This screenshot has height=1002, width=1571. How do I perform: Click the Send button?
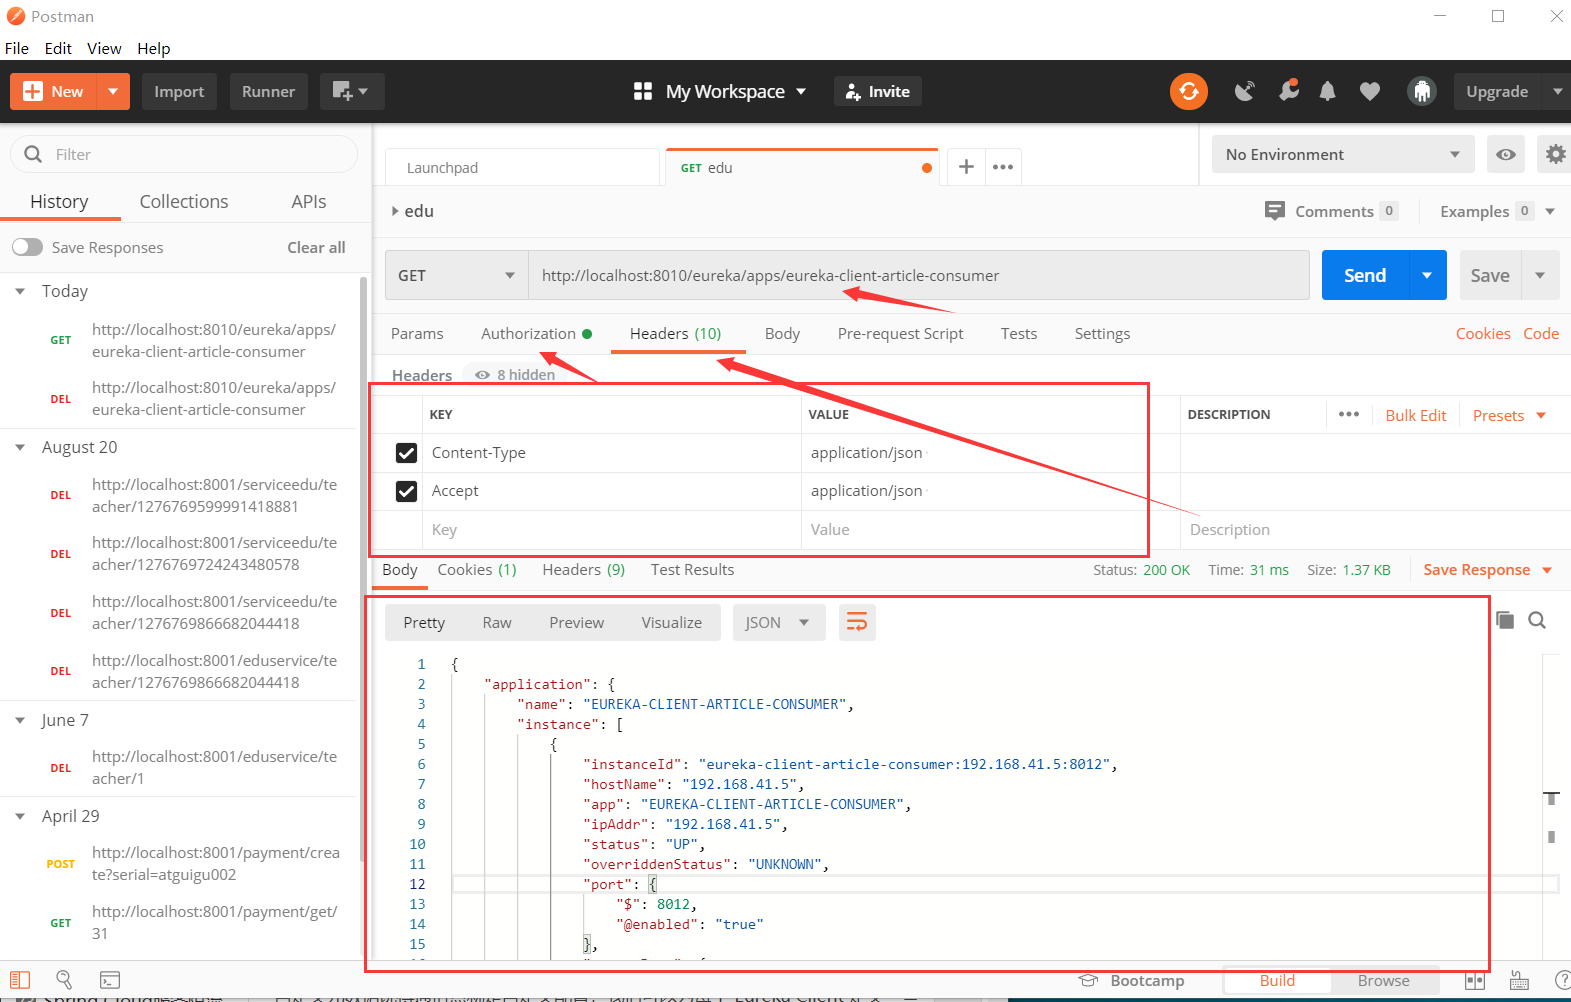[x=1365, y=275]
